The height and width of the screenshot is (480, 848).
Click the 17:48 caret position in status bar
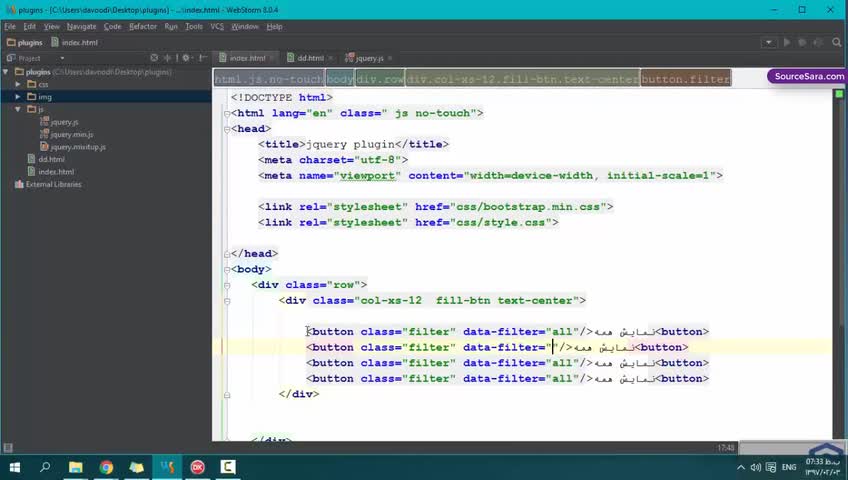point(726,448)
